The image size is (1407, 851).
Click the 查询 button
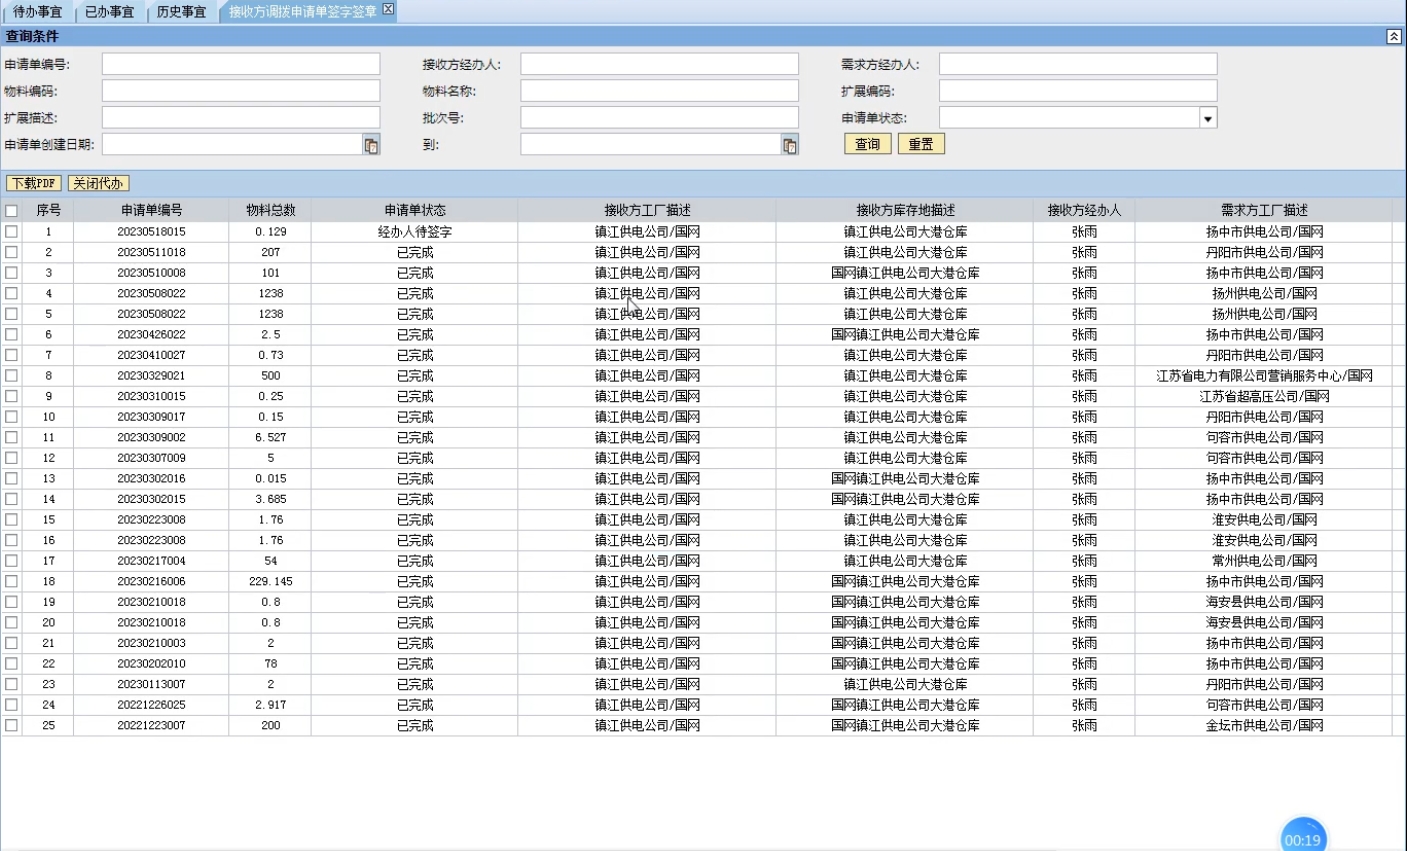pyautogui.click(x=867, y=144)
